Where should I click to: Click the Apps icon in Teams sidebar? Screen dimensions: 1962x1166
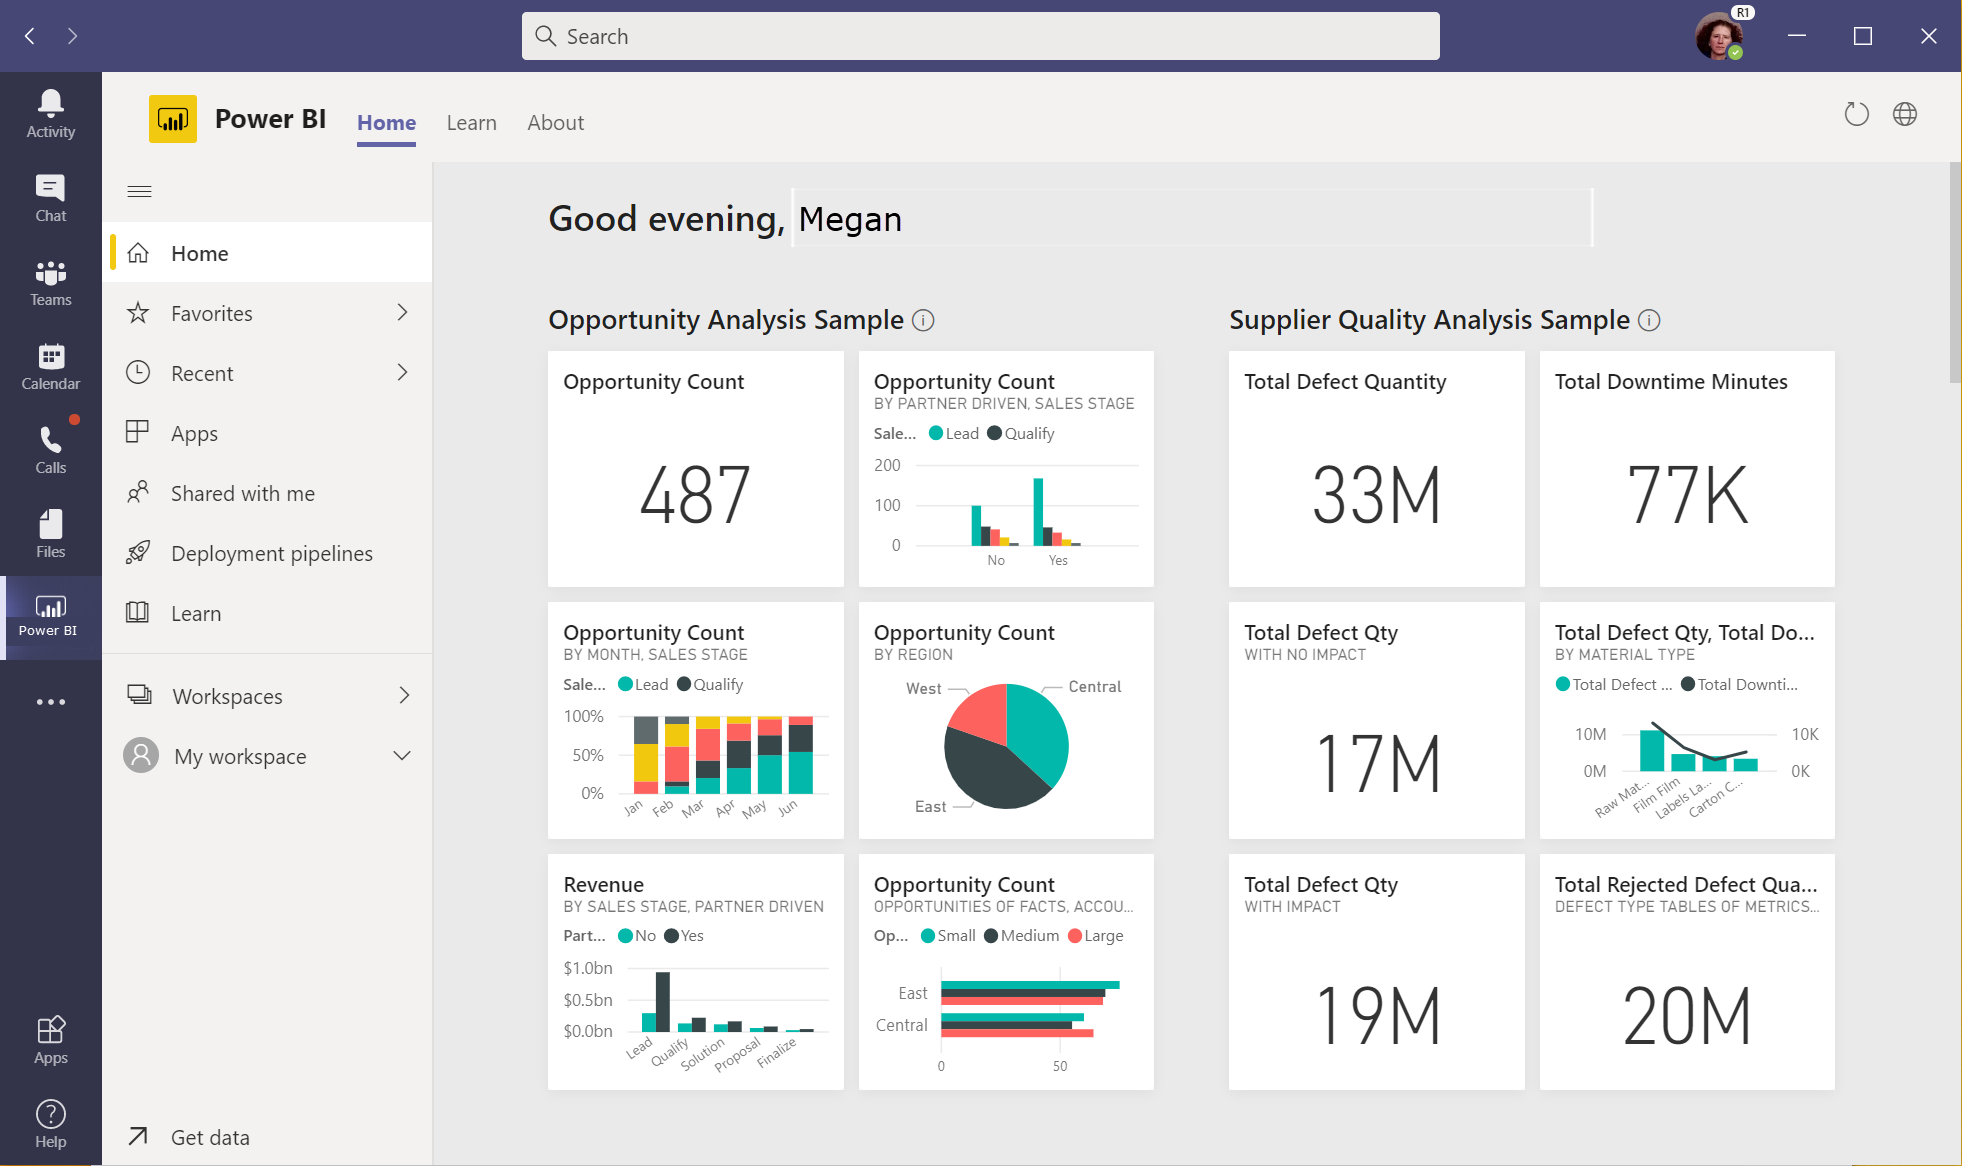tap(49, 1040)
